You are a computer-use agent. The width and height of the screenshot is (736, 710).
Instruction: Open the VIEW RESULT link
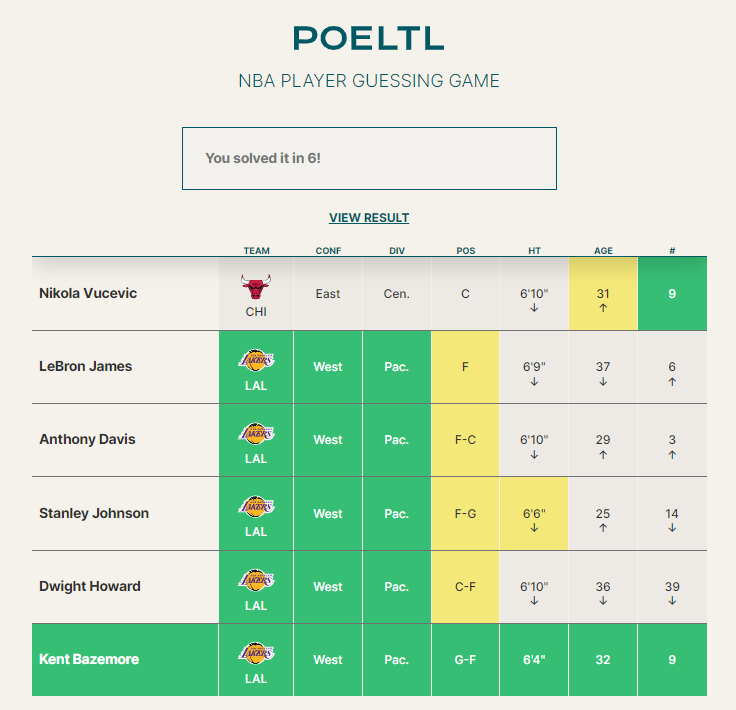point(369,218)
